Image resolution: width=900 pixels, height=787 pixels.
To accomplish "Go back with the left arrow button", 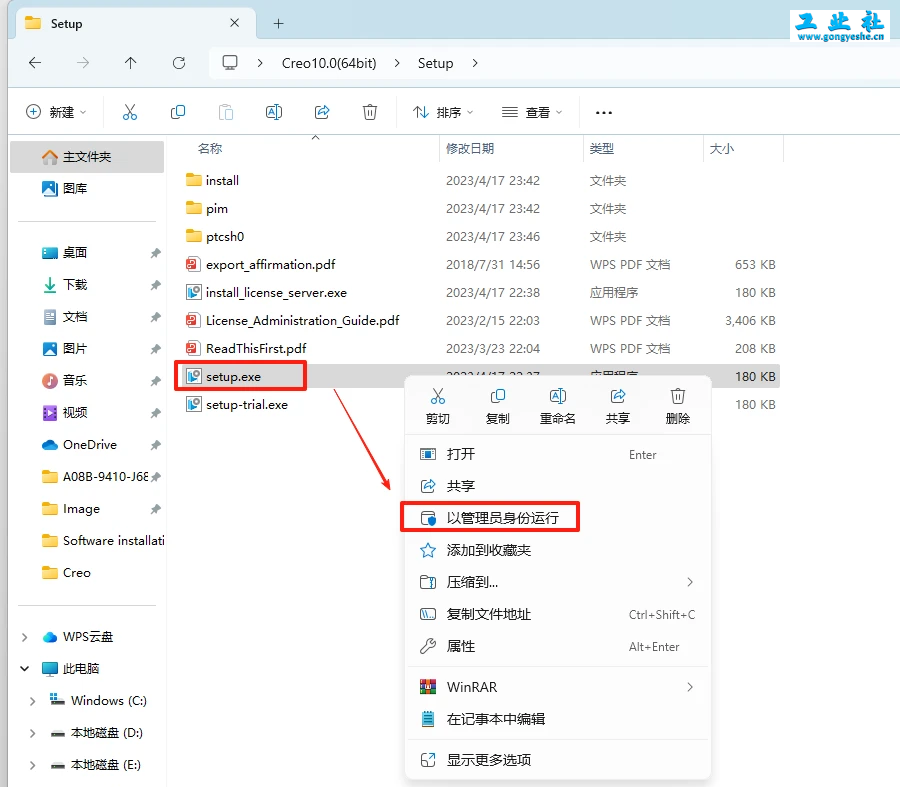I will (35, 63).
